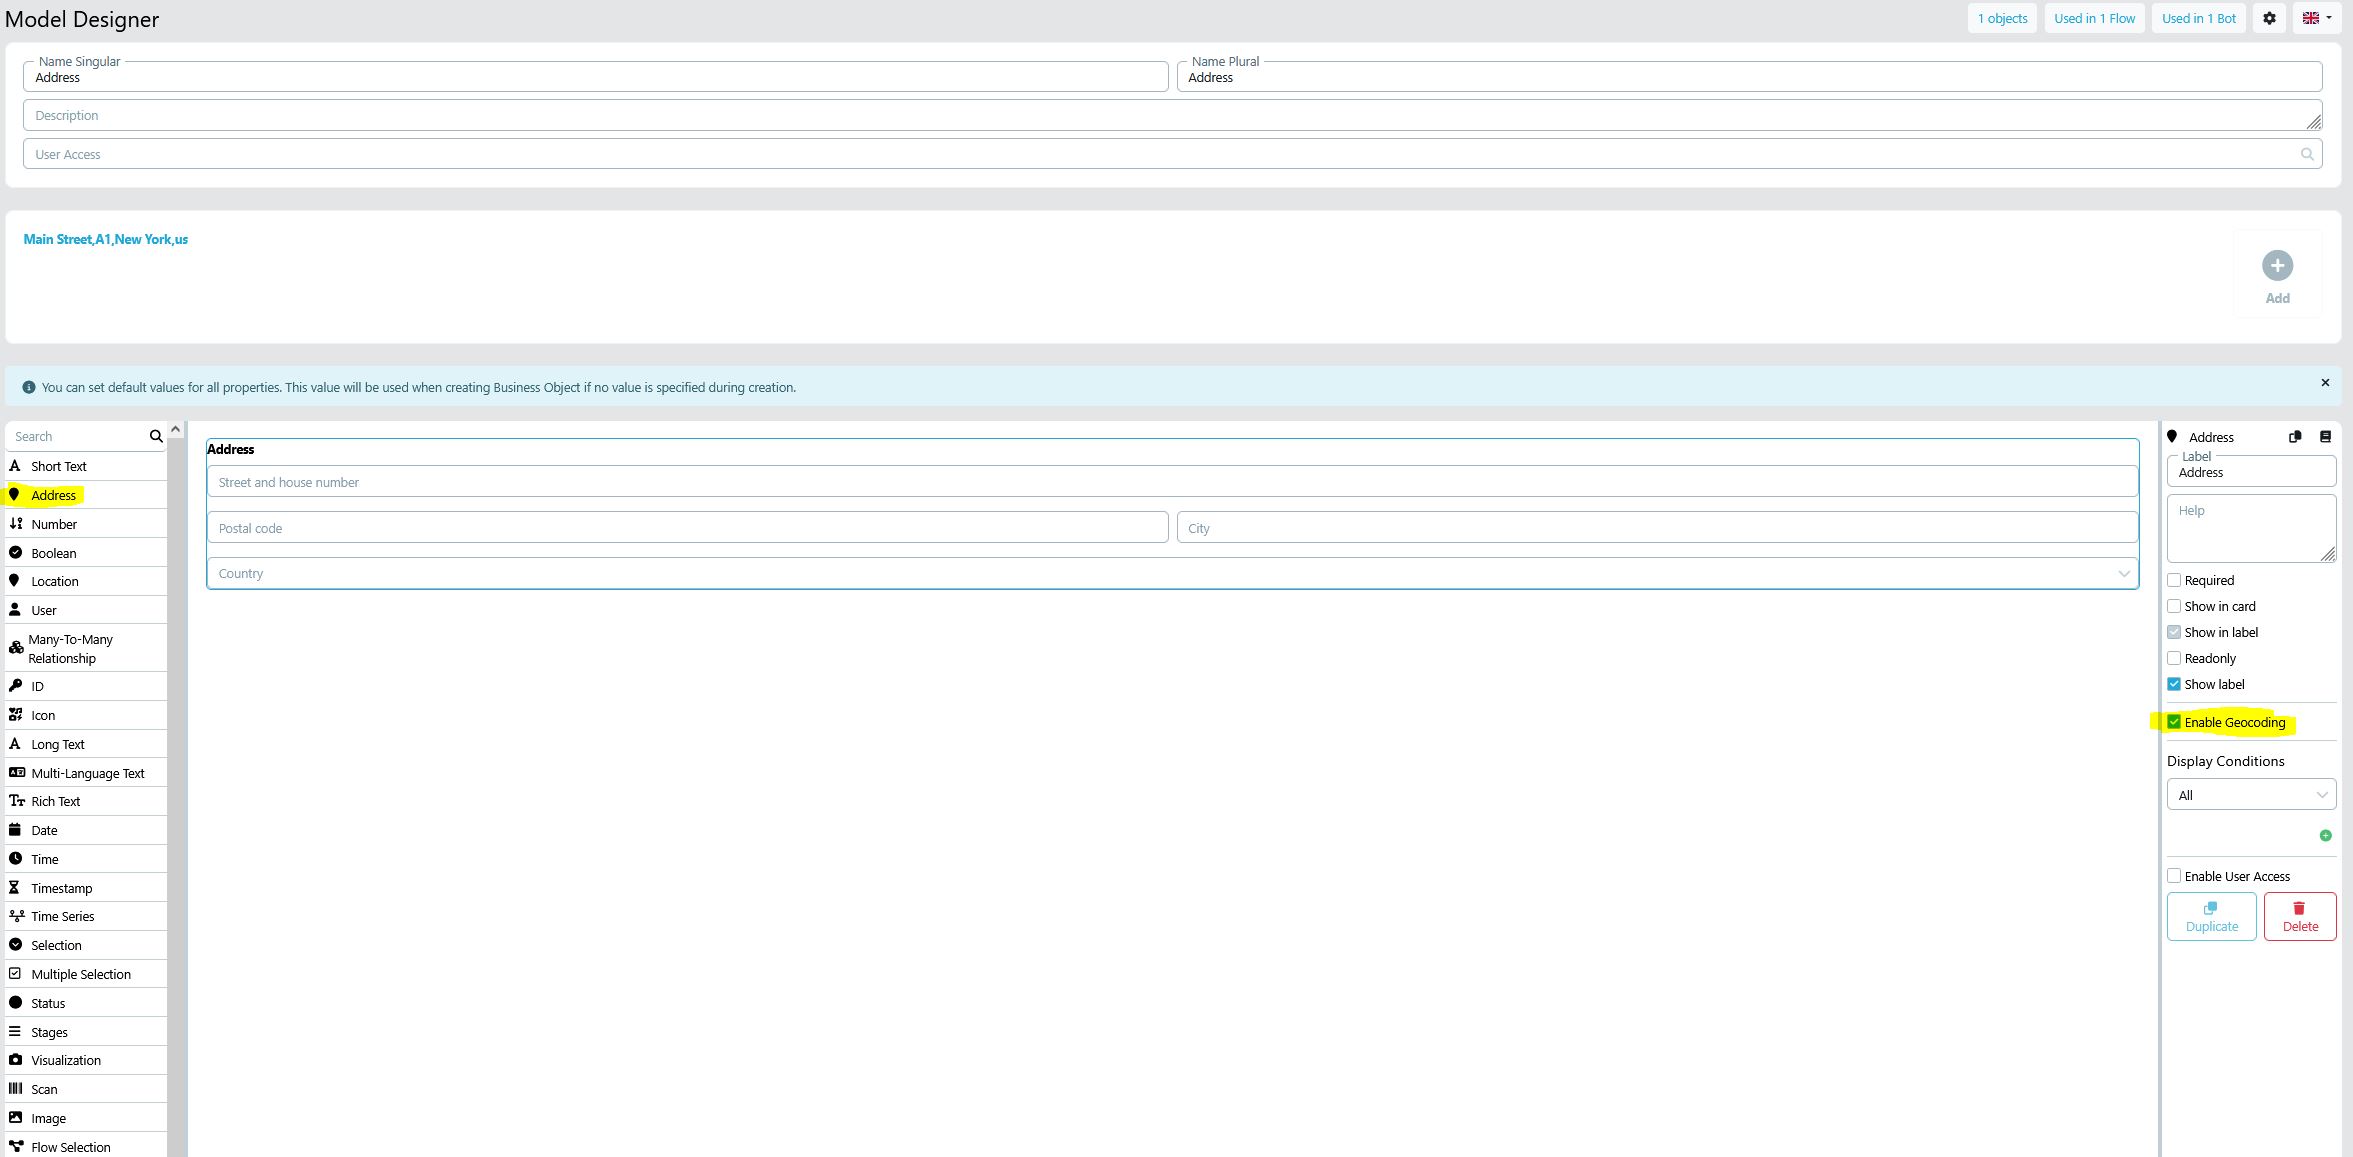
Task: Open the settings gear in the top bar
Action: tap(2268, 17)
